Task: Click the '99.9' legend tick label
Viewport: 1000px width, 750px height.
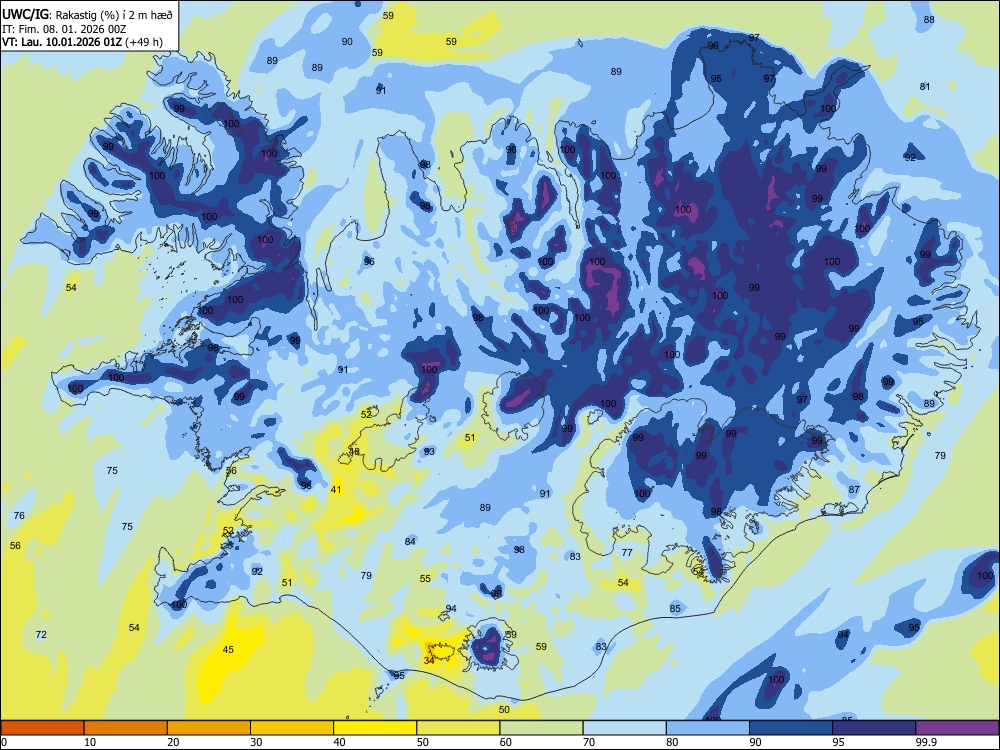Action: click(926, 742)
